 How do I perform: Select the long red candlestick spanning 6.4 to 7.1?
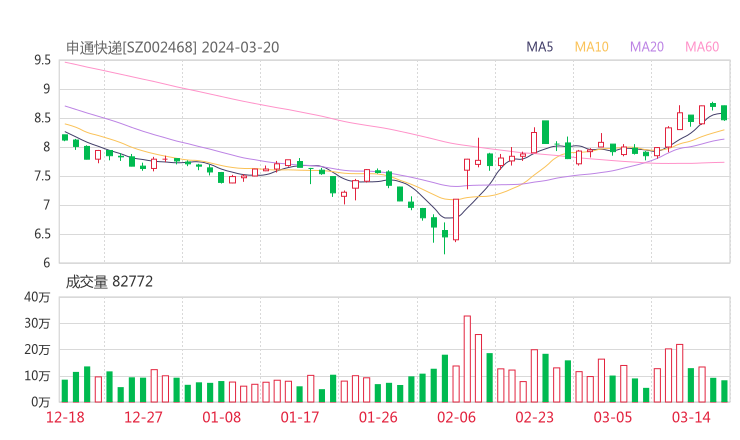456,220
